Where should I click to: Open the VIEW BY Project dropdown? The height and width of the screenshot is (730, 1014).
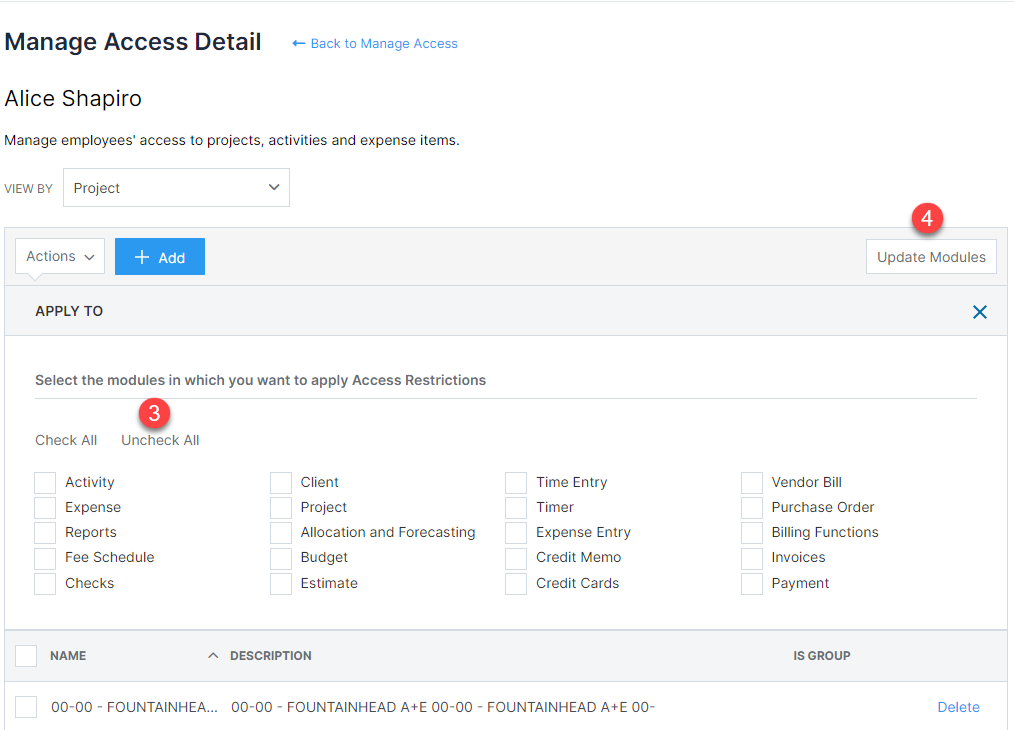(176, 187)
